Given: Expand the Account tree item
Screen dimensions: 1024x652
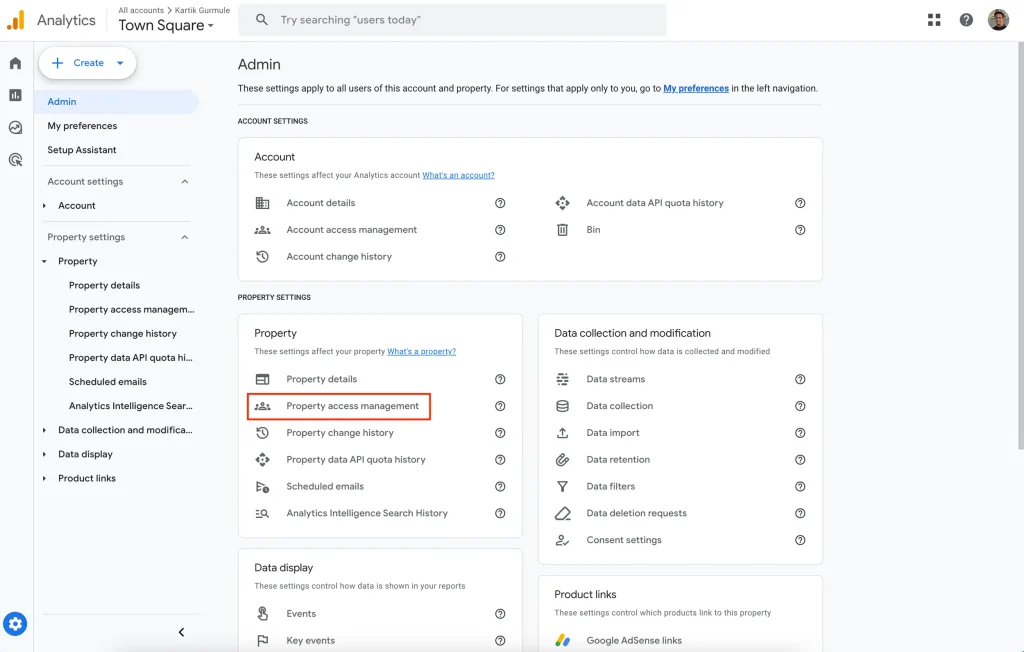Looking at the screenshot, I should coord(44,206).
